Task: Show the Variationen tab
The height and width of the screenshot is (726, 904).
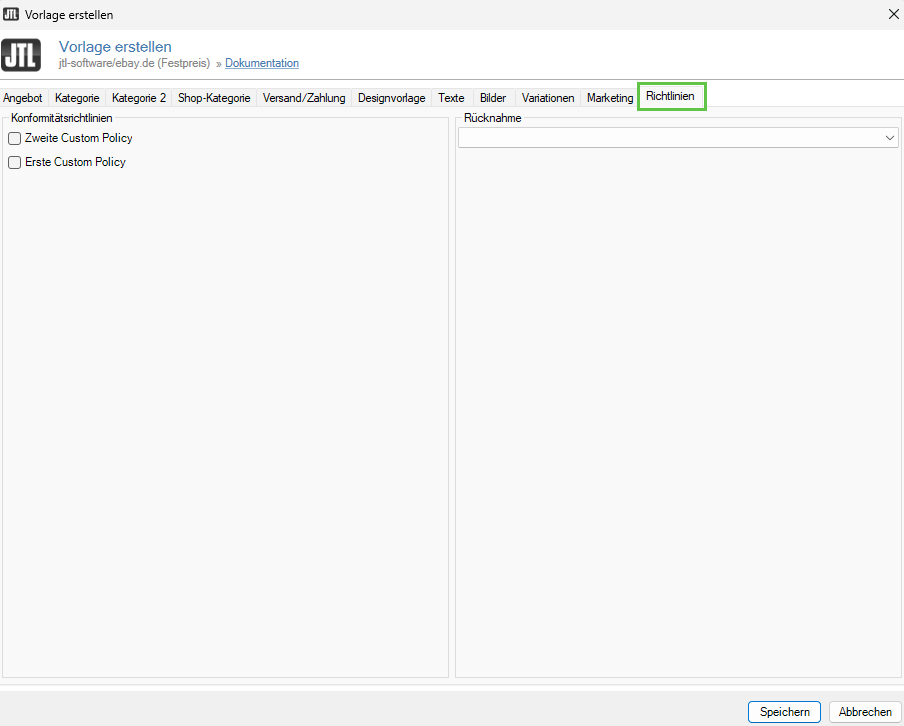Action: 548,98
